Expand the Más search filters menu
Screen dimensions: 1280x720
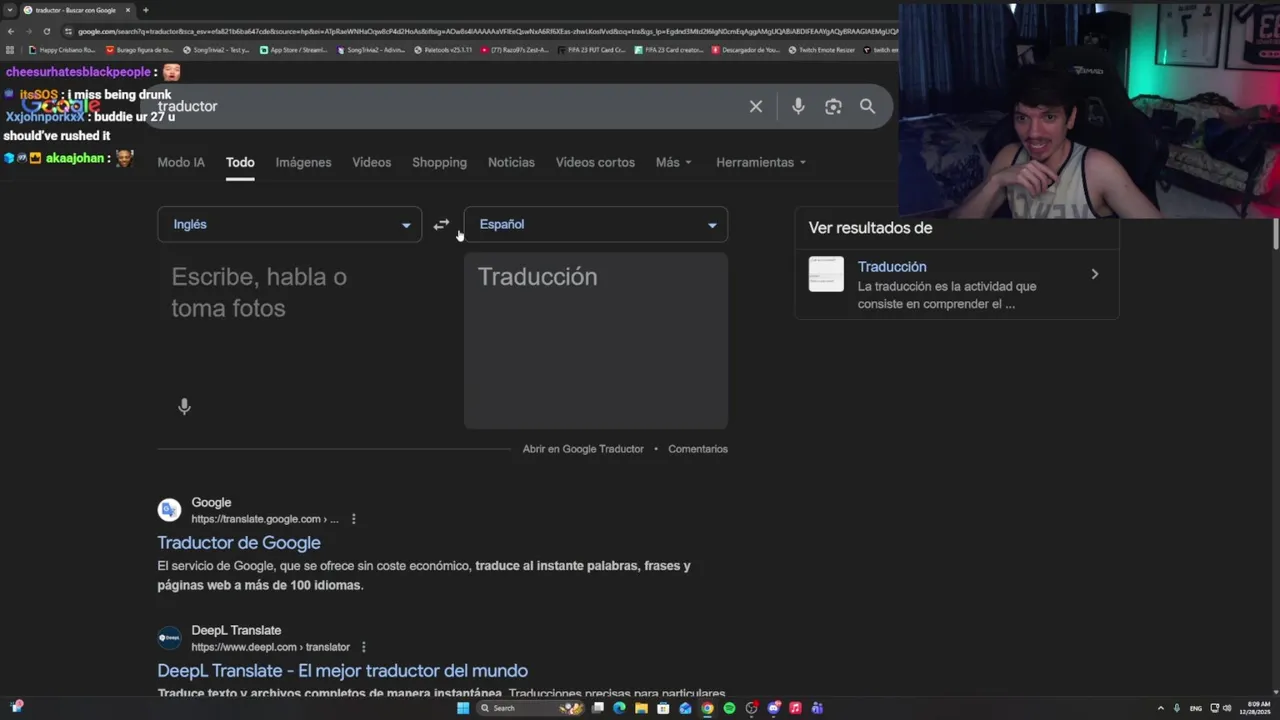coord(673,162)
